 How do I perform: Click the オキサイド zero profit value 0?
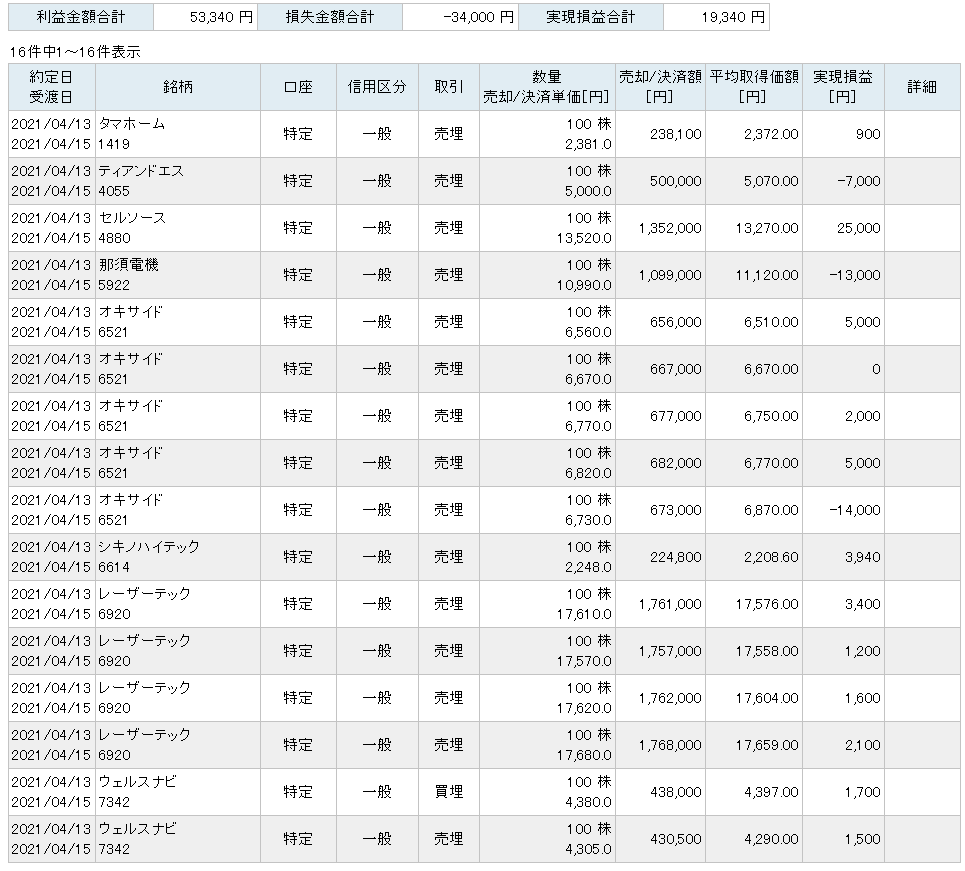click(876, 369)
